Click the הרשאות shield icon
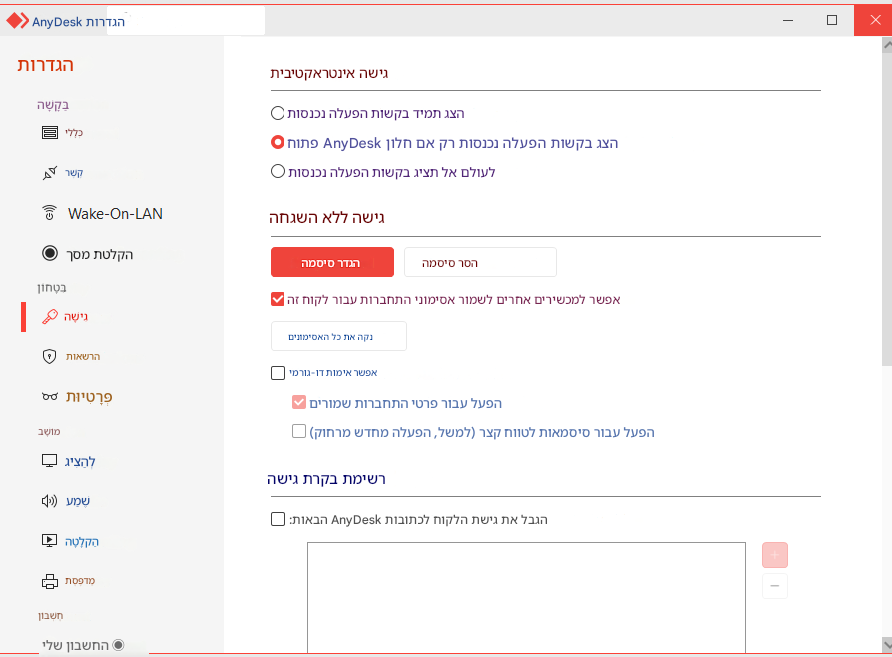The width and height of the screenshot is (892, 657). tap(49, 357)
